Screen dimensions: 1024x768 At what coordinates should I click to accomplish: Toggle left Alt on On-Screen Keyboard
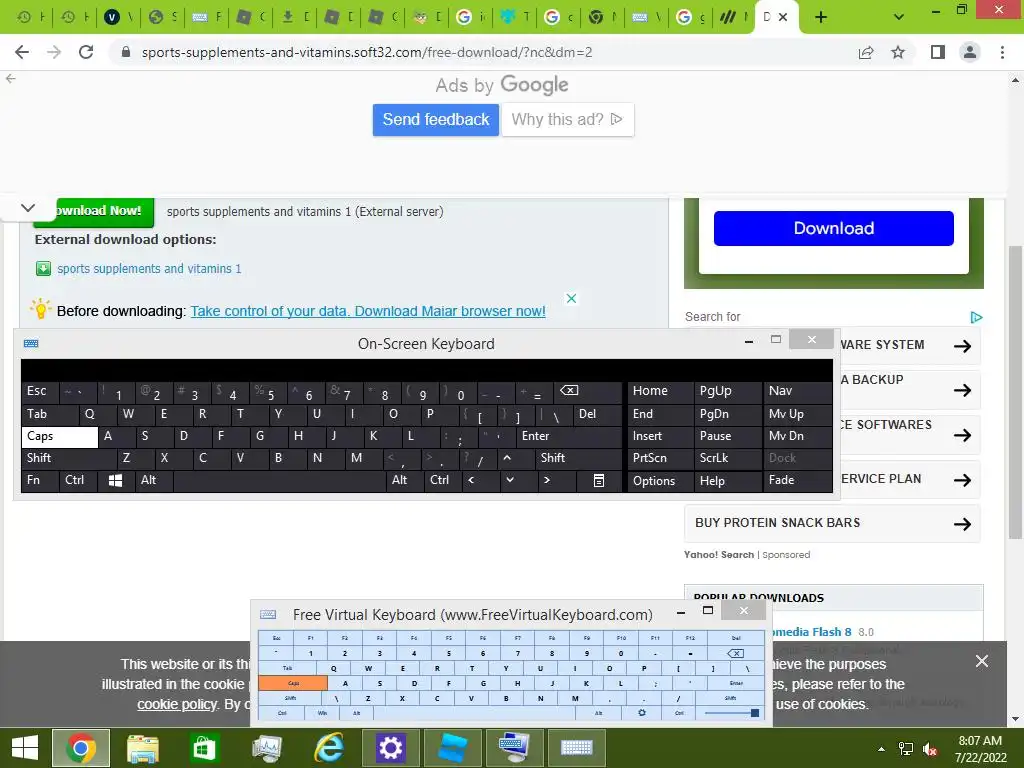(x=153, y=481)
